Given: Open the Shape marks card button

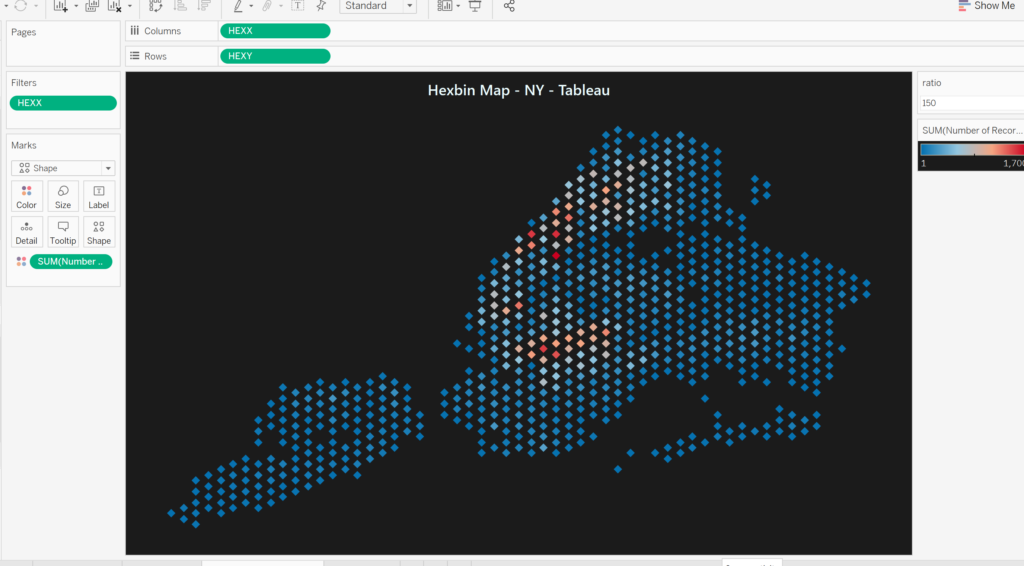Looking at the screenshot, I should [99, 232].
